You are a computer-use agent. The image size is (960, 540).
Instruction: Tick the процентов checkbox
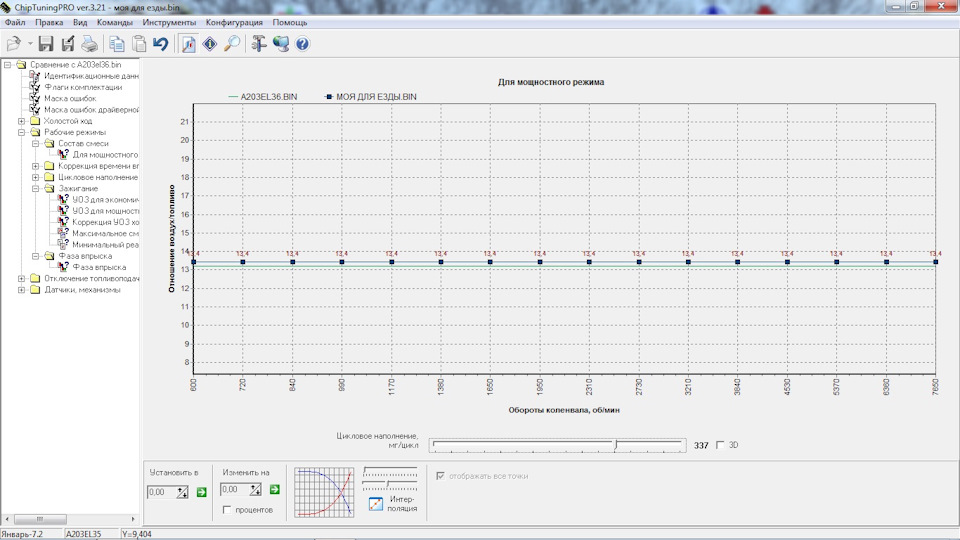click(226, 510)
